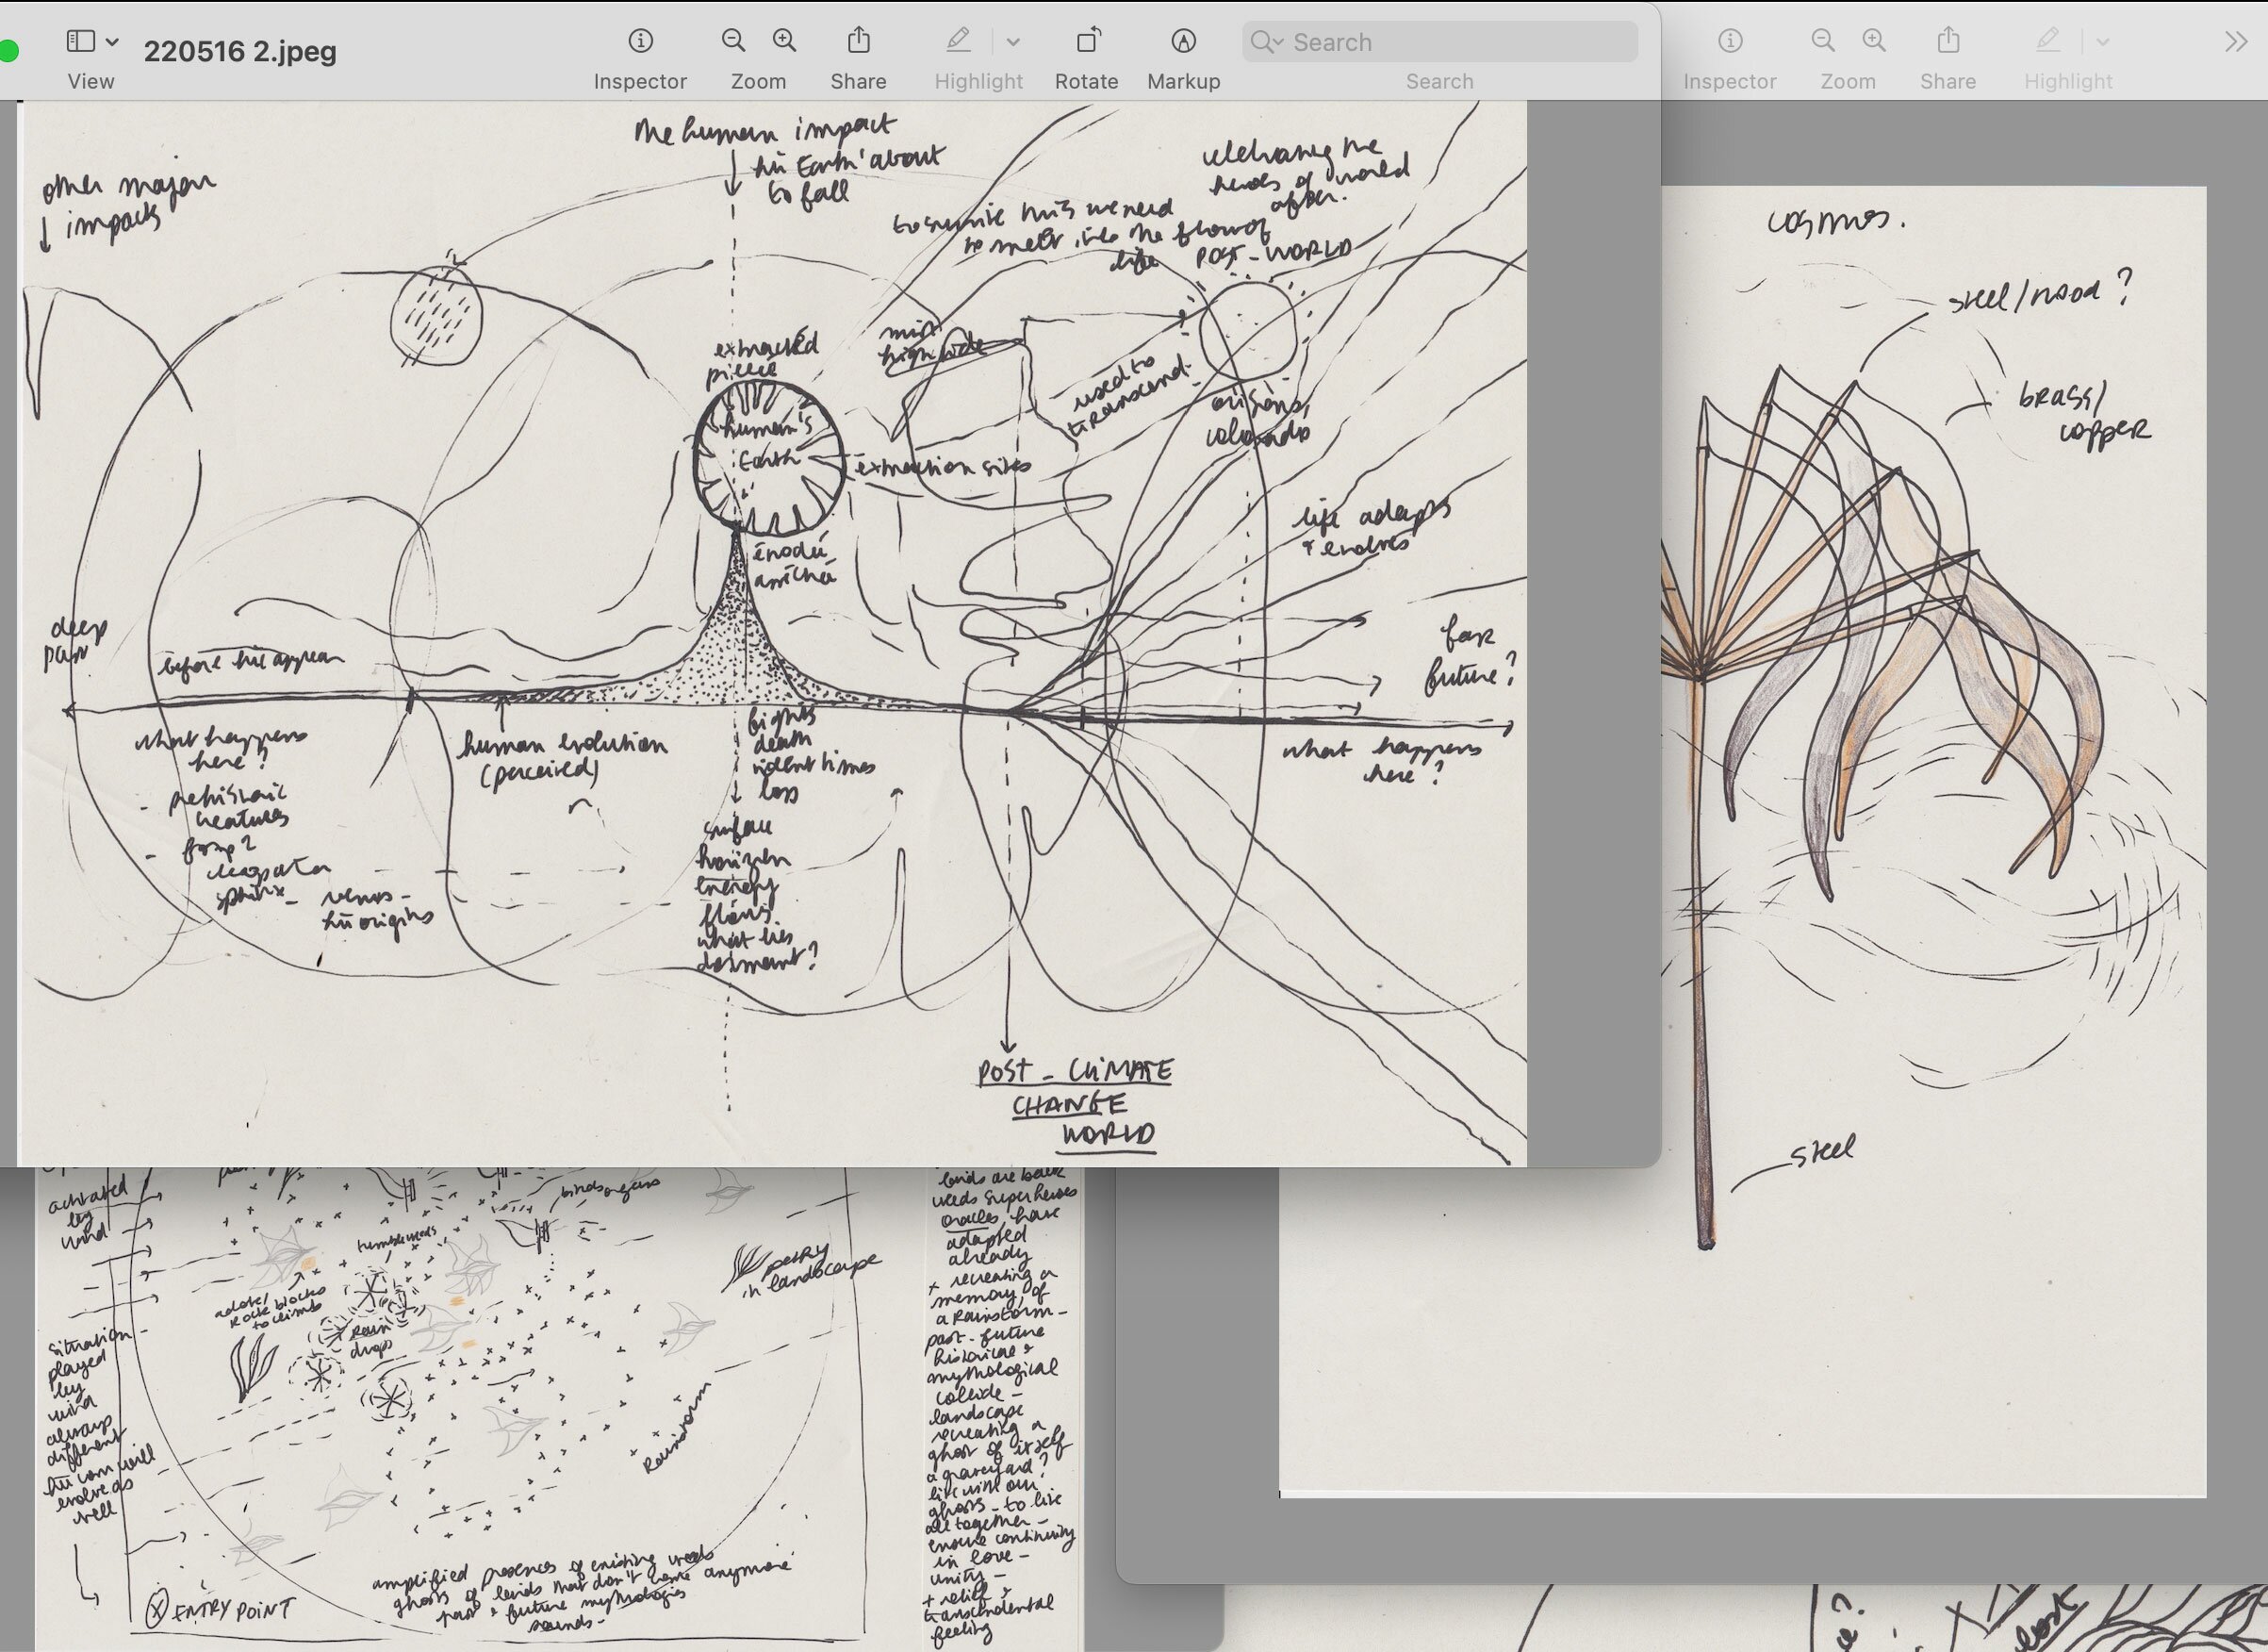Open the Inspector in the front window
Viewport: 2268px width, 1652px height.
tap(640, 41)
